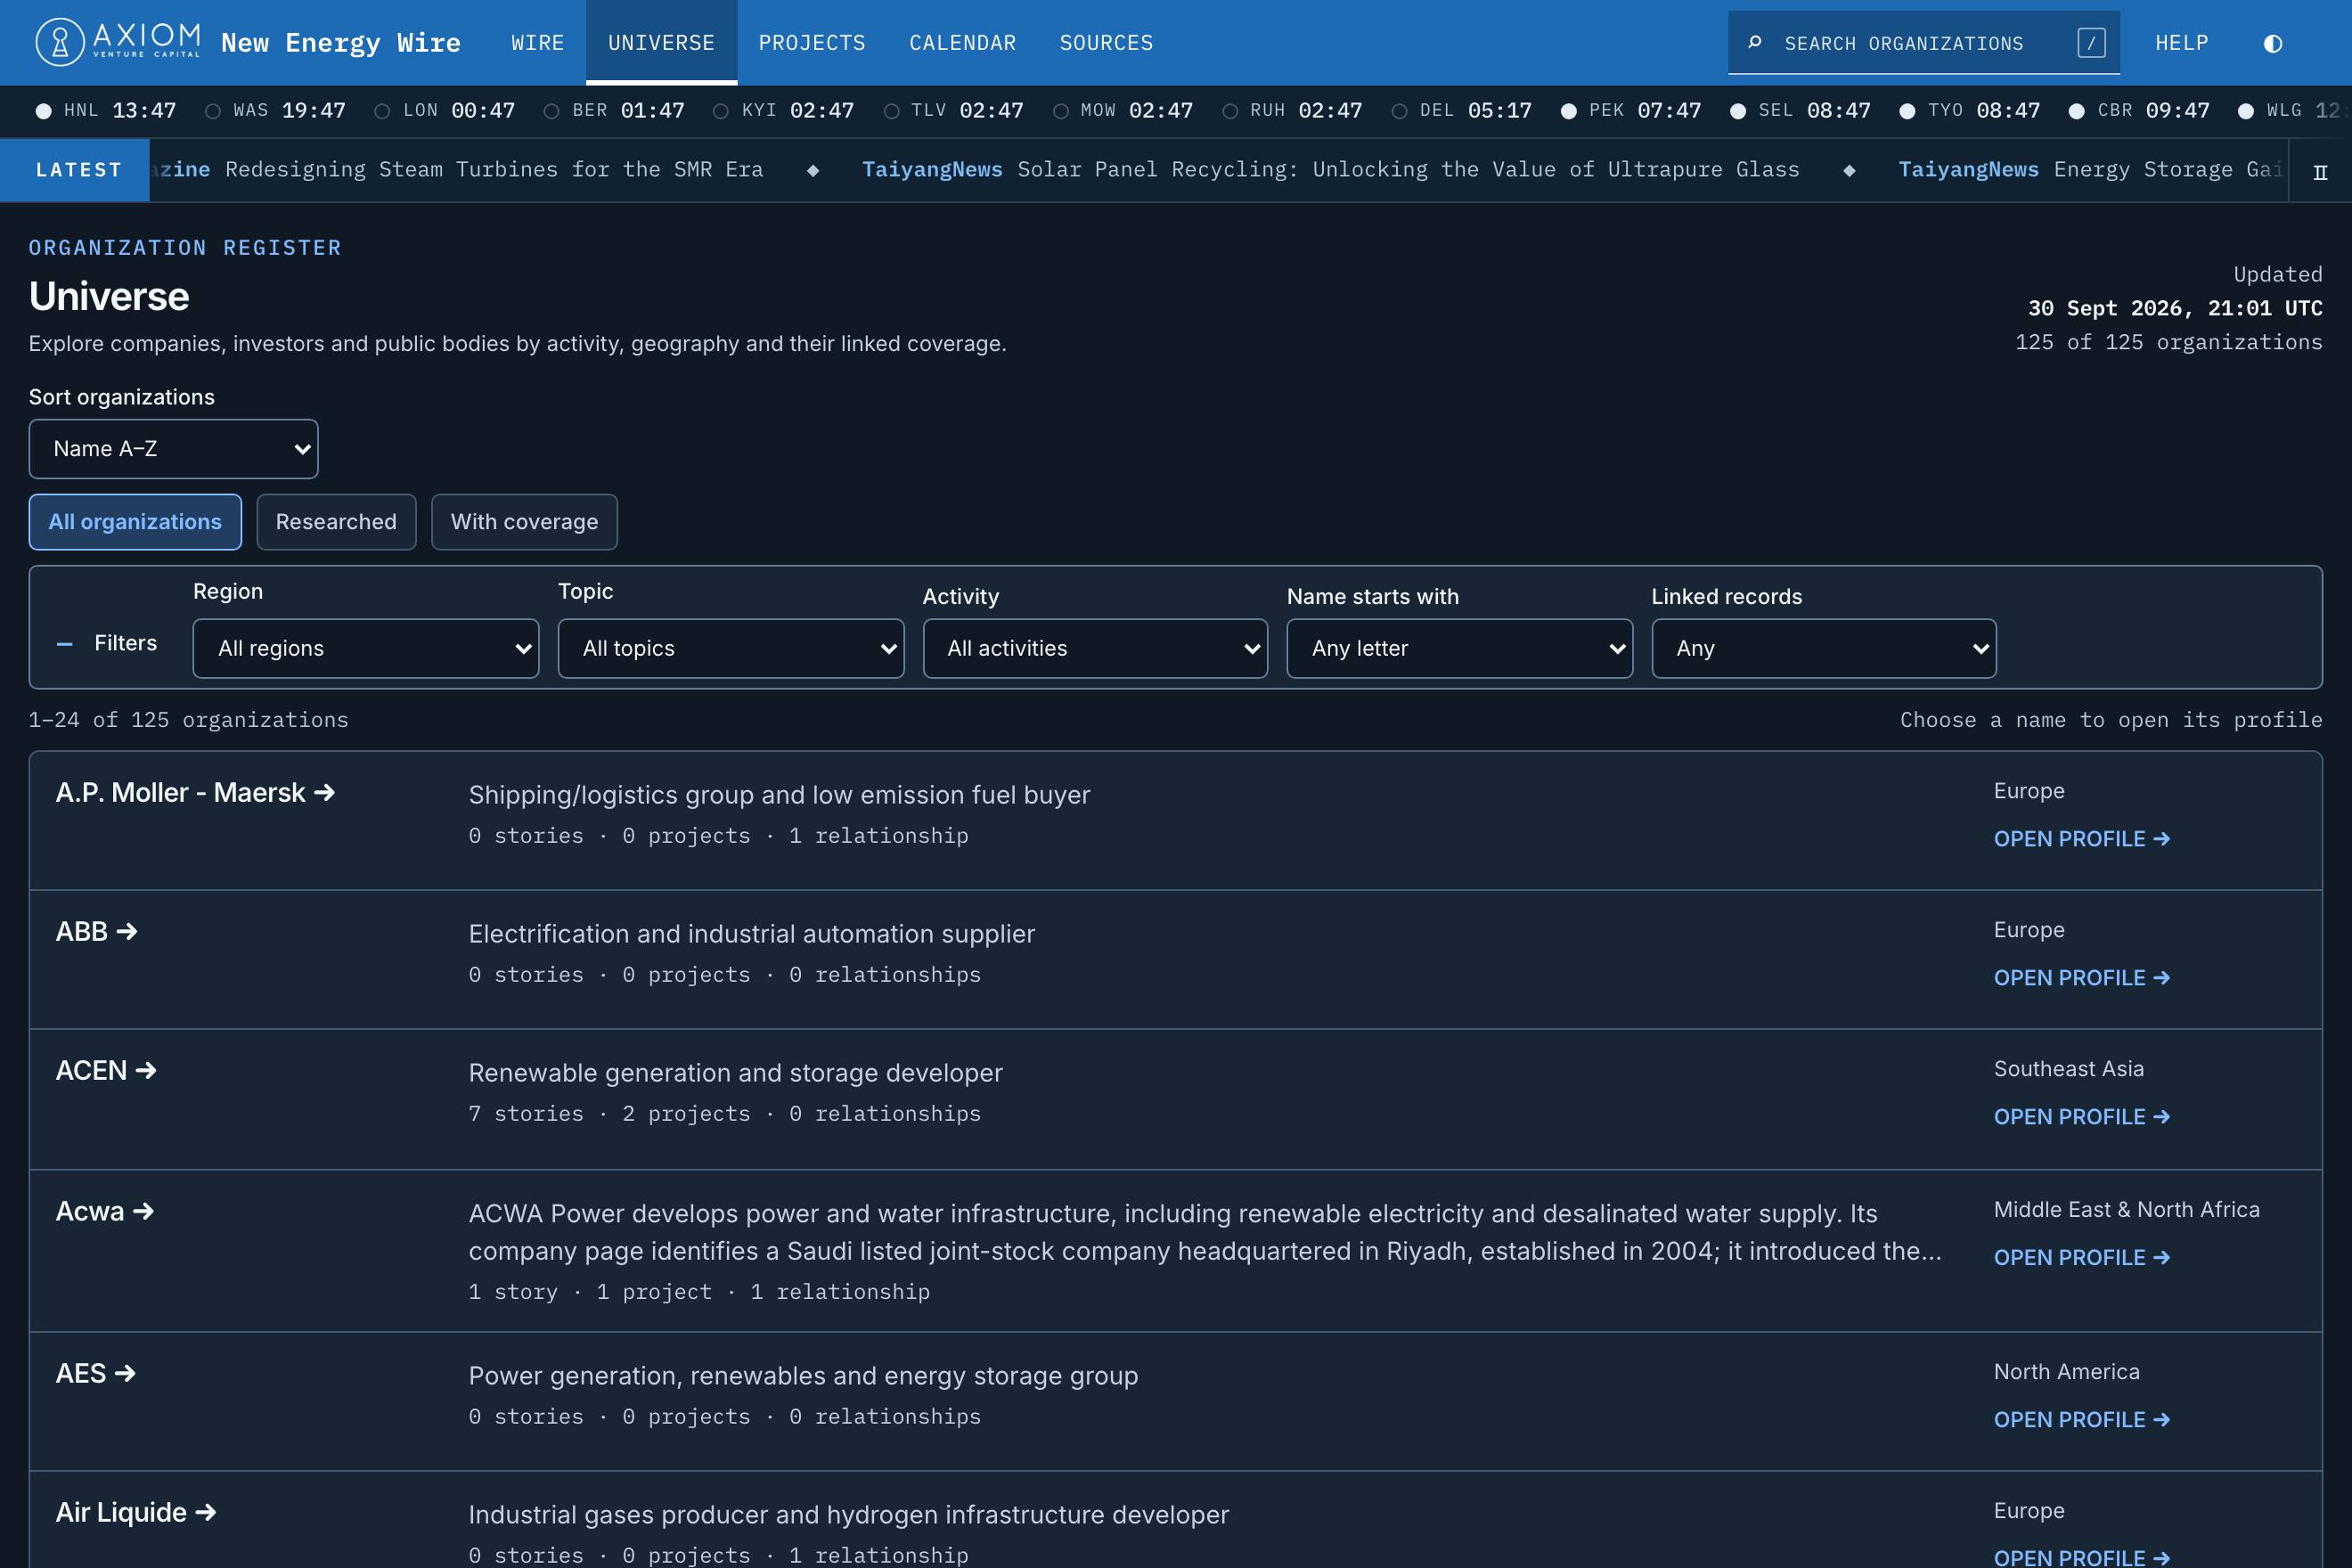Click Open Profile for Acwa
Screen dimensions: 2352x1568
click(x=2082, y=1258)
